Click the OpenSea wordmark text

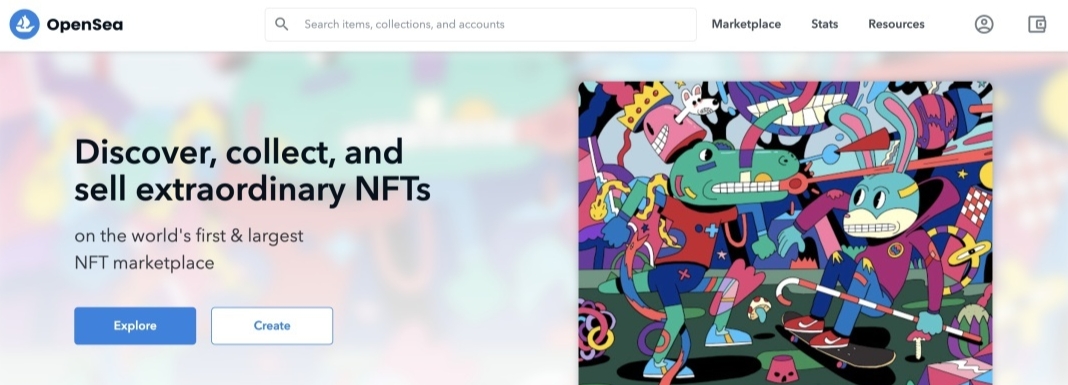(x=84, y=25)
